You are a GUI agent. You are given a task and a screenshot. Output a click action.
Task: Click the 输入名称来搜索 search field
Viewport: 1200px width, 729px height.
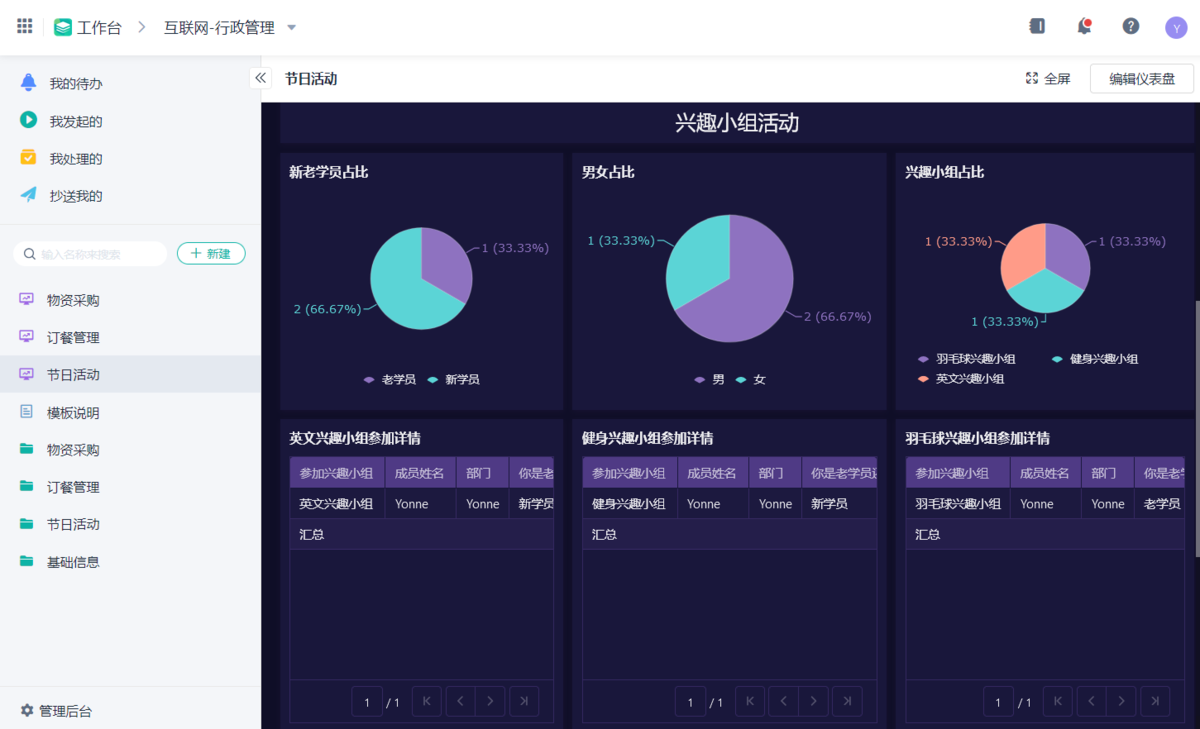(91, 254)
